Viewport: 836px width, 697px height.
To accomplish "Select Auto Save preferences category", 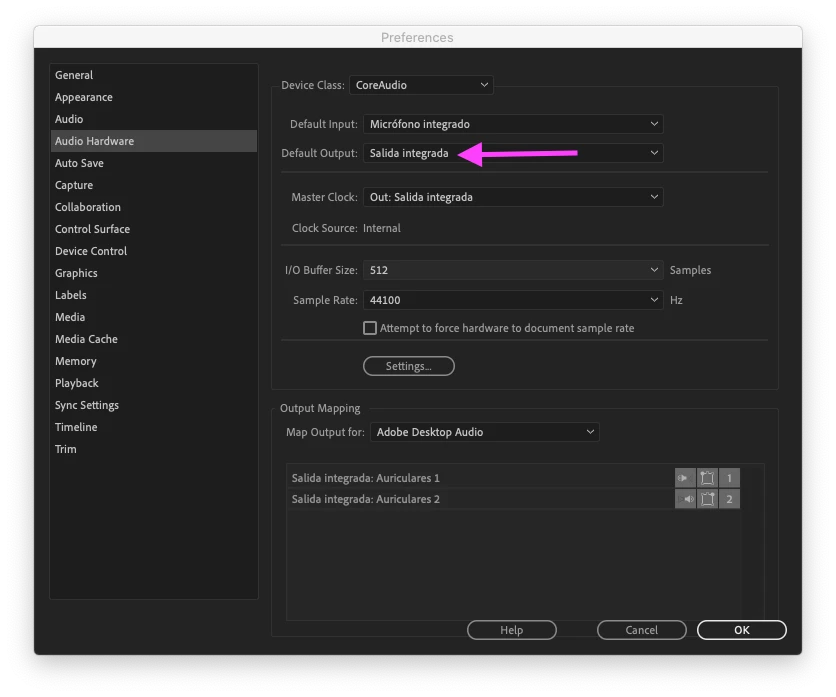I will (154, 163).
